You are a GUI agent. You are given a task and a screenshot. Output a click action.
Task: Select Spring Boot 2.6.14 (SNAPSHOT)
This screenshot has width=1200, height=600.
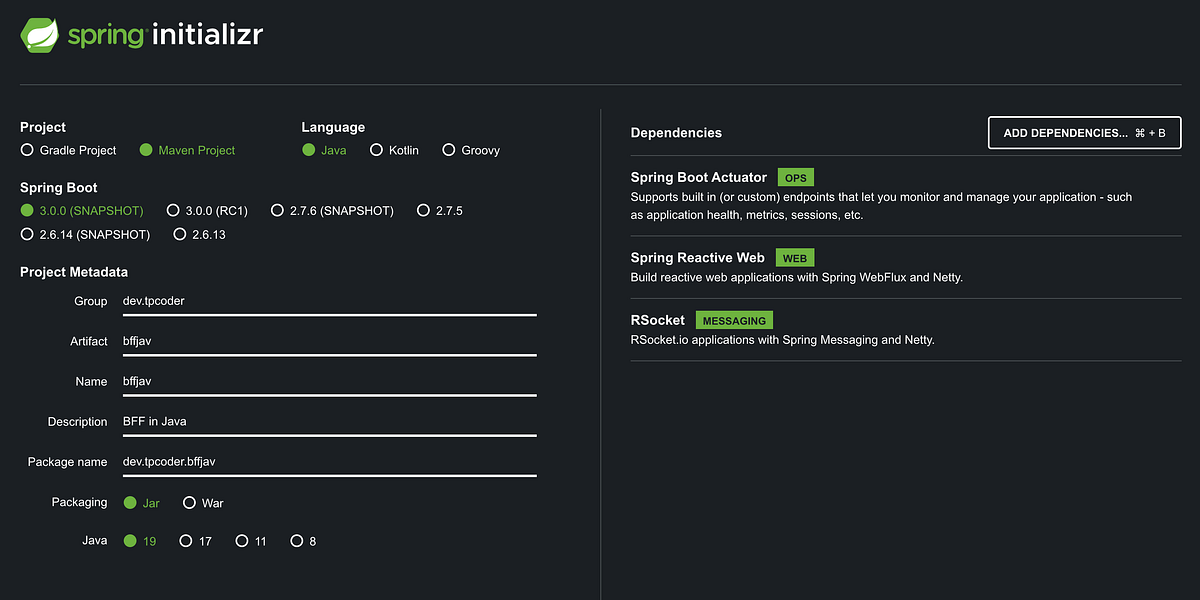(x=27, y=235)
